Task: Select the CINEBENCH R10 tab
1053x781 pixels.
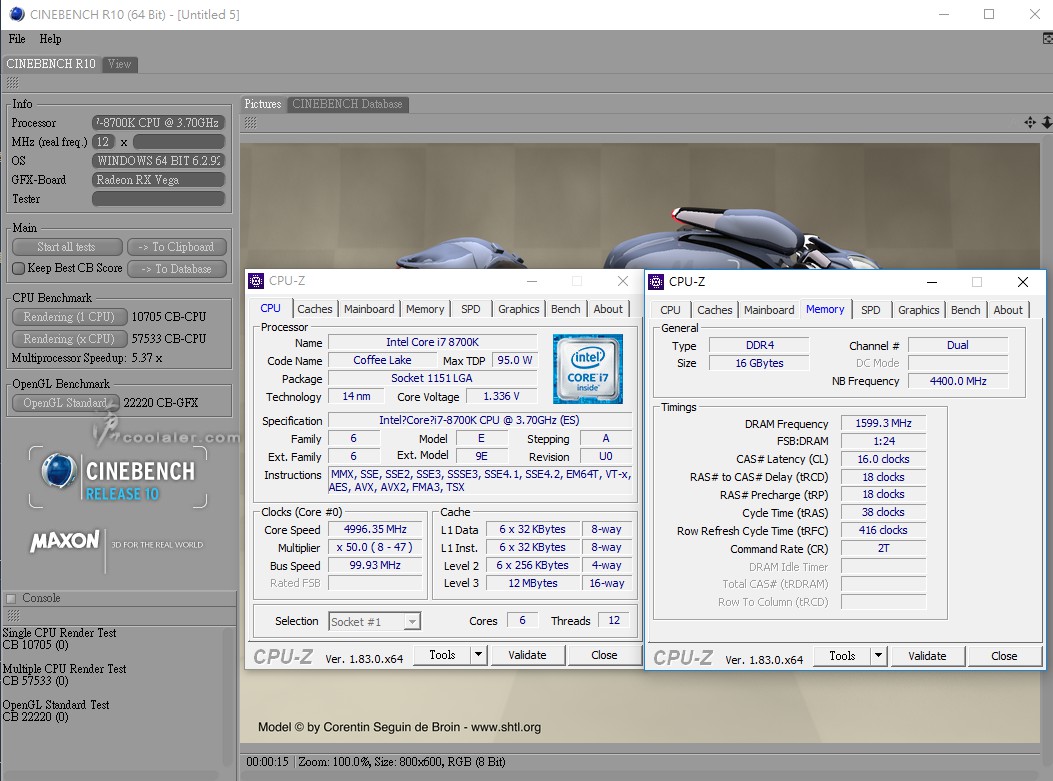Action: (51, 64)
